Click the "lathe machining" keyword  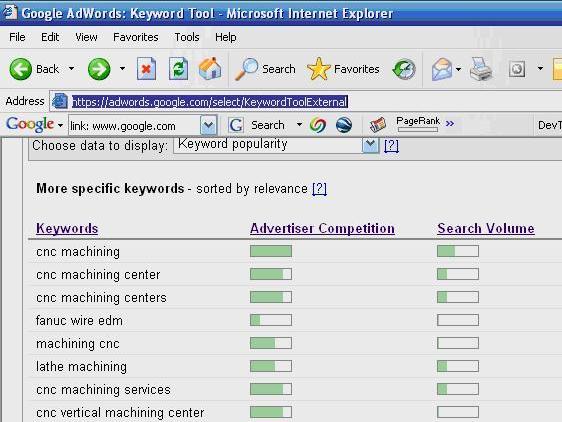tap(81, 366)
